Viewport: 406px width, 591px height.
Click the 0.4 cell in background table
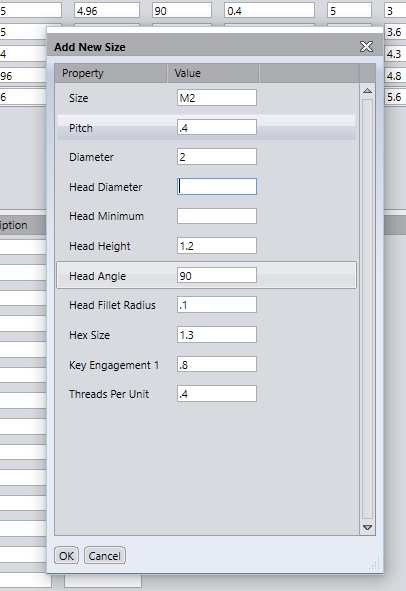269,11
